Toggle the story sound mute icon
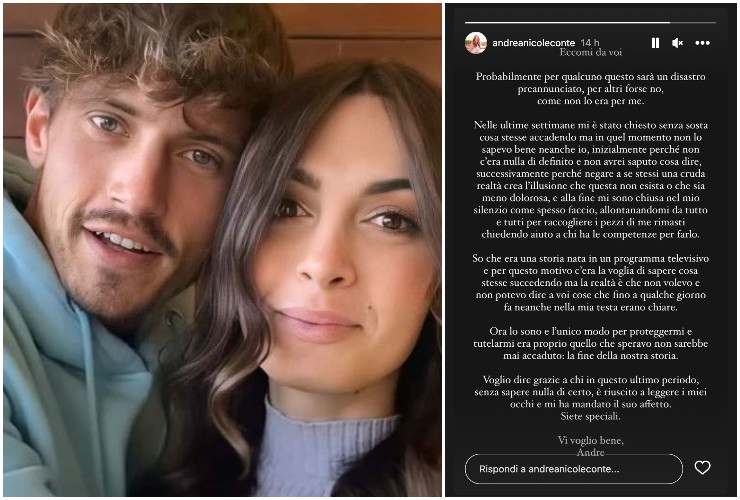This screenshot has height=500, width=740. [x=678, y=43]
